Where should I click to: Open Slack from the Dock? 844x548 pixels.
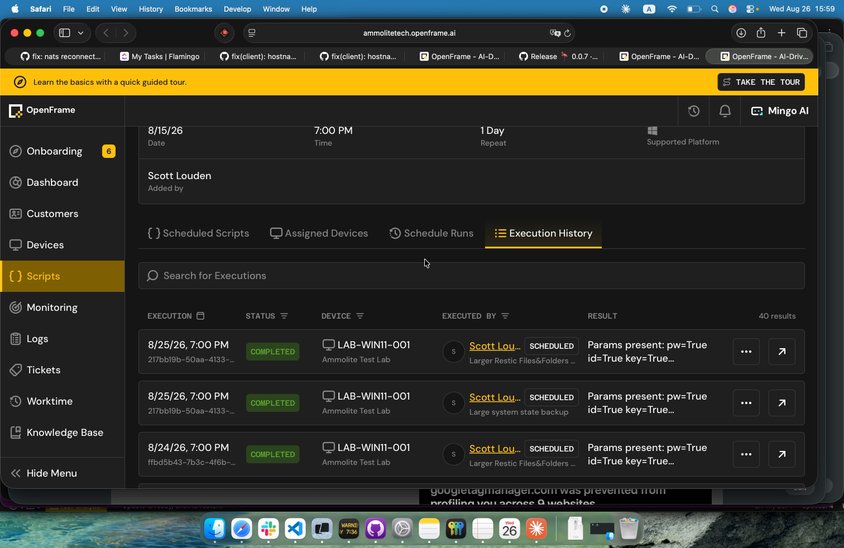coord(268,529)
